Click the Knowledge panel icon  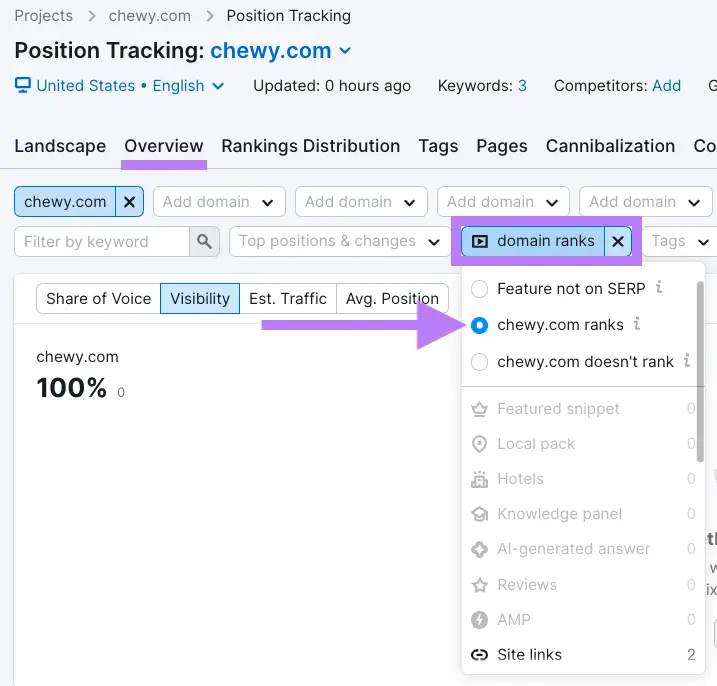coord(479,514)
